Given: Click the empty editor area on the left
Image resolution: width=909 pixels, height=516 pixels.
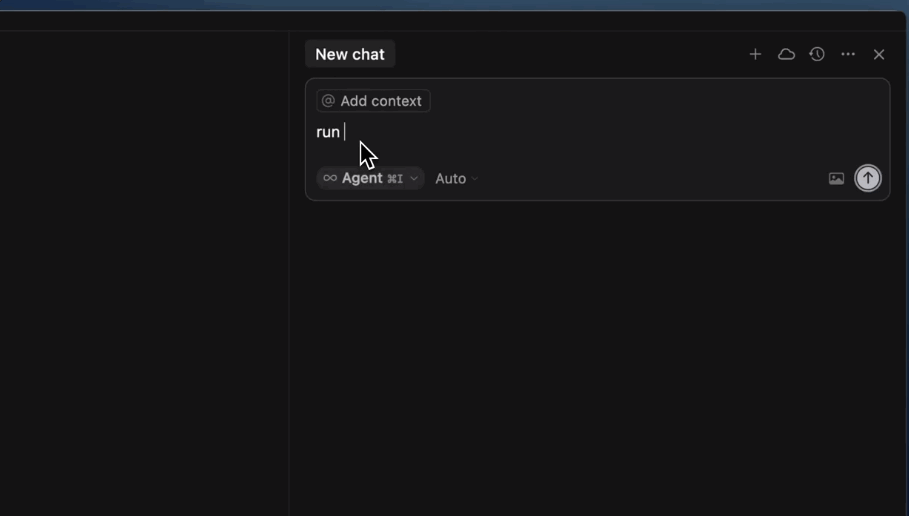Looking at the screenshot, I should click(x=144, y=272).
